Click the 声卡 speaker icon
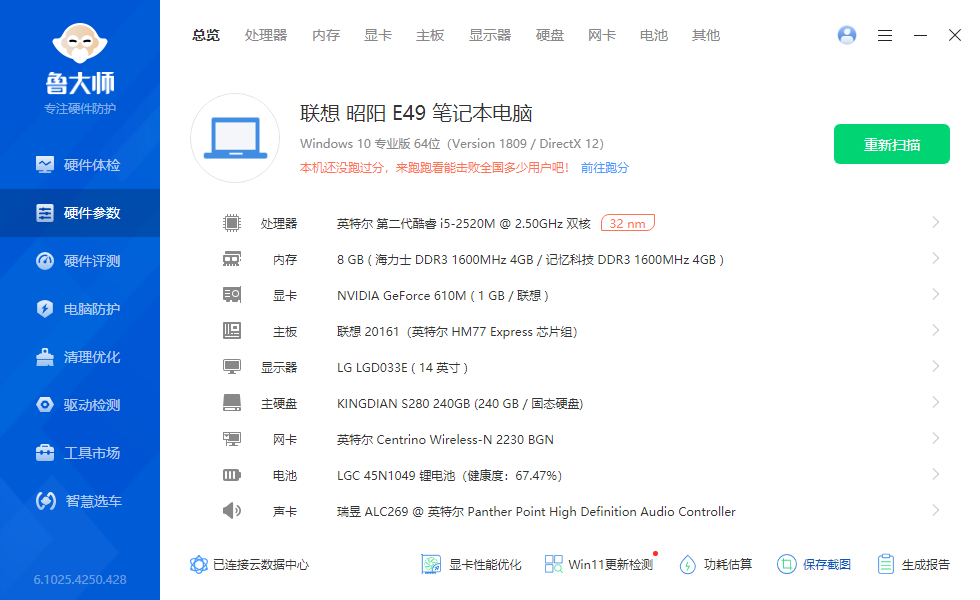Viewport: 980px width, 600px height. [232, 511]
